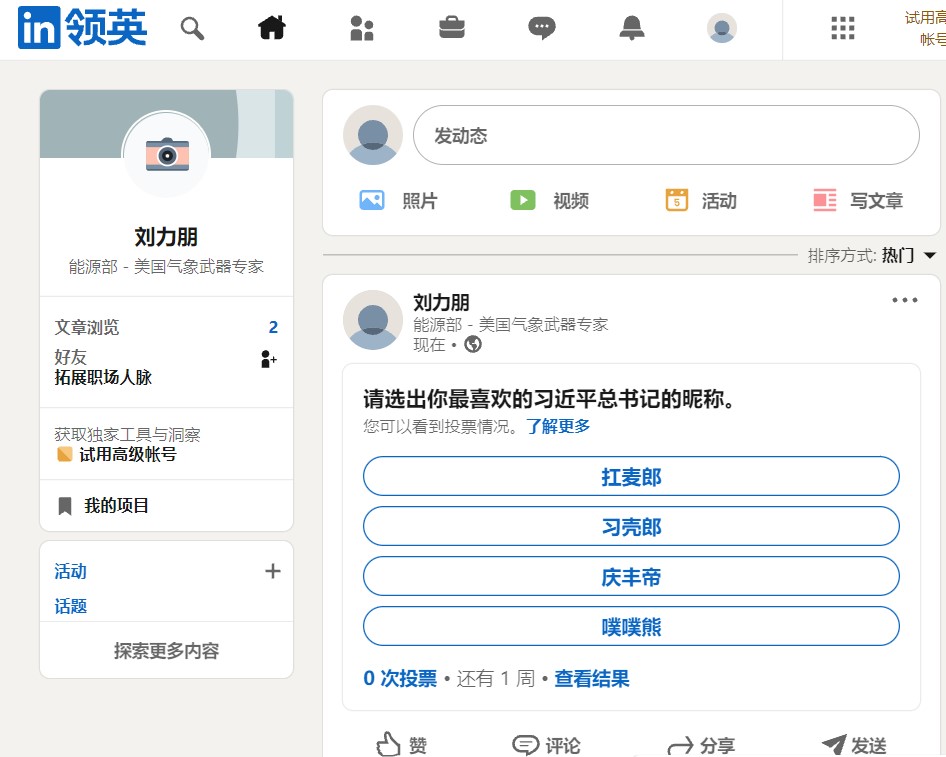Click the plus icon next to 活动

coord(273,571)
